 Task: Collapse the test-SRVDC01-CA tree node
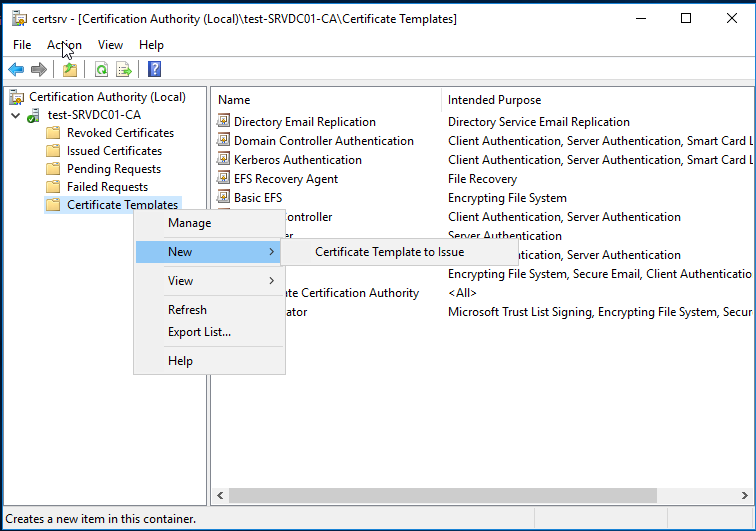[x=15, y=116]
